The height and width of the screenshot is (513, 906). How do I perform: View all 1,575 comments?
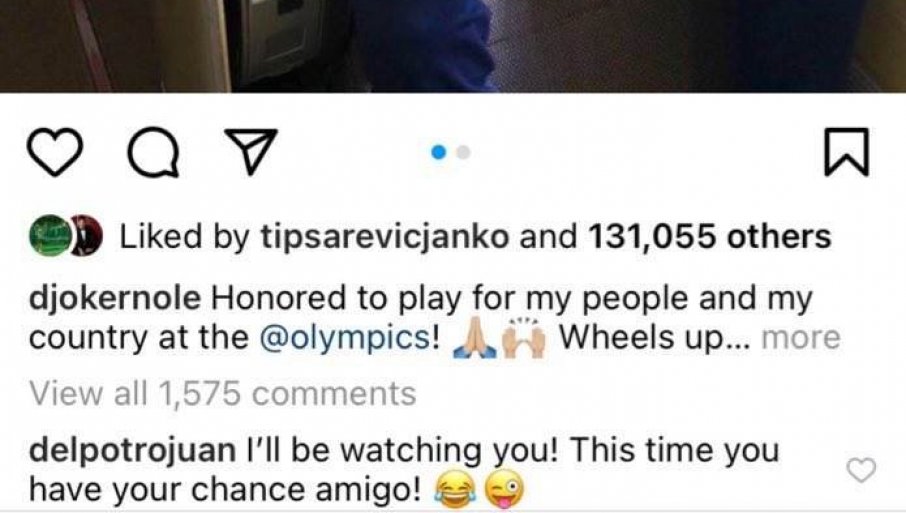[222, 394]
